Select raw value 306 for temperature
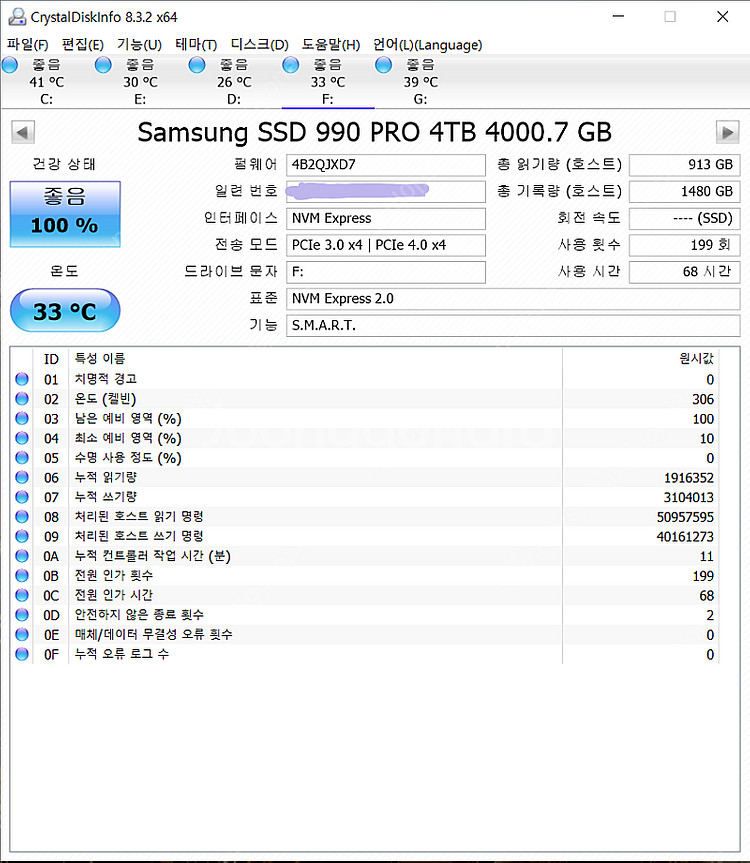 (703, 399)
